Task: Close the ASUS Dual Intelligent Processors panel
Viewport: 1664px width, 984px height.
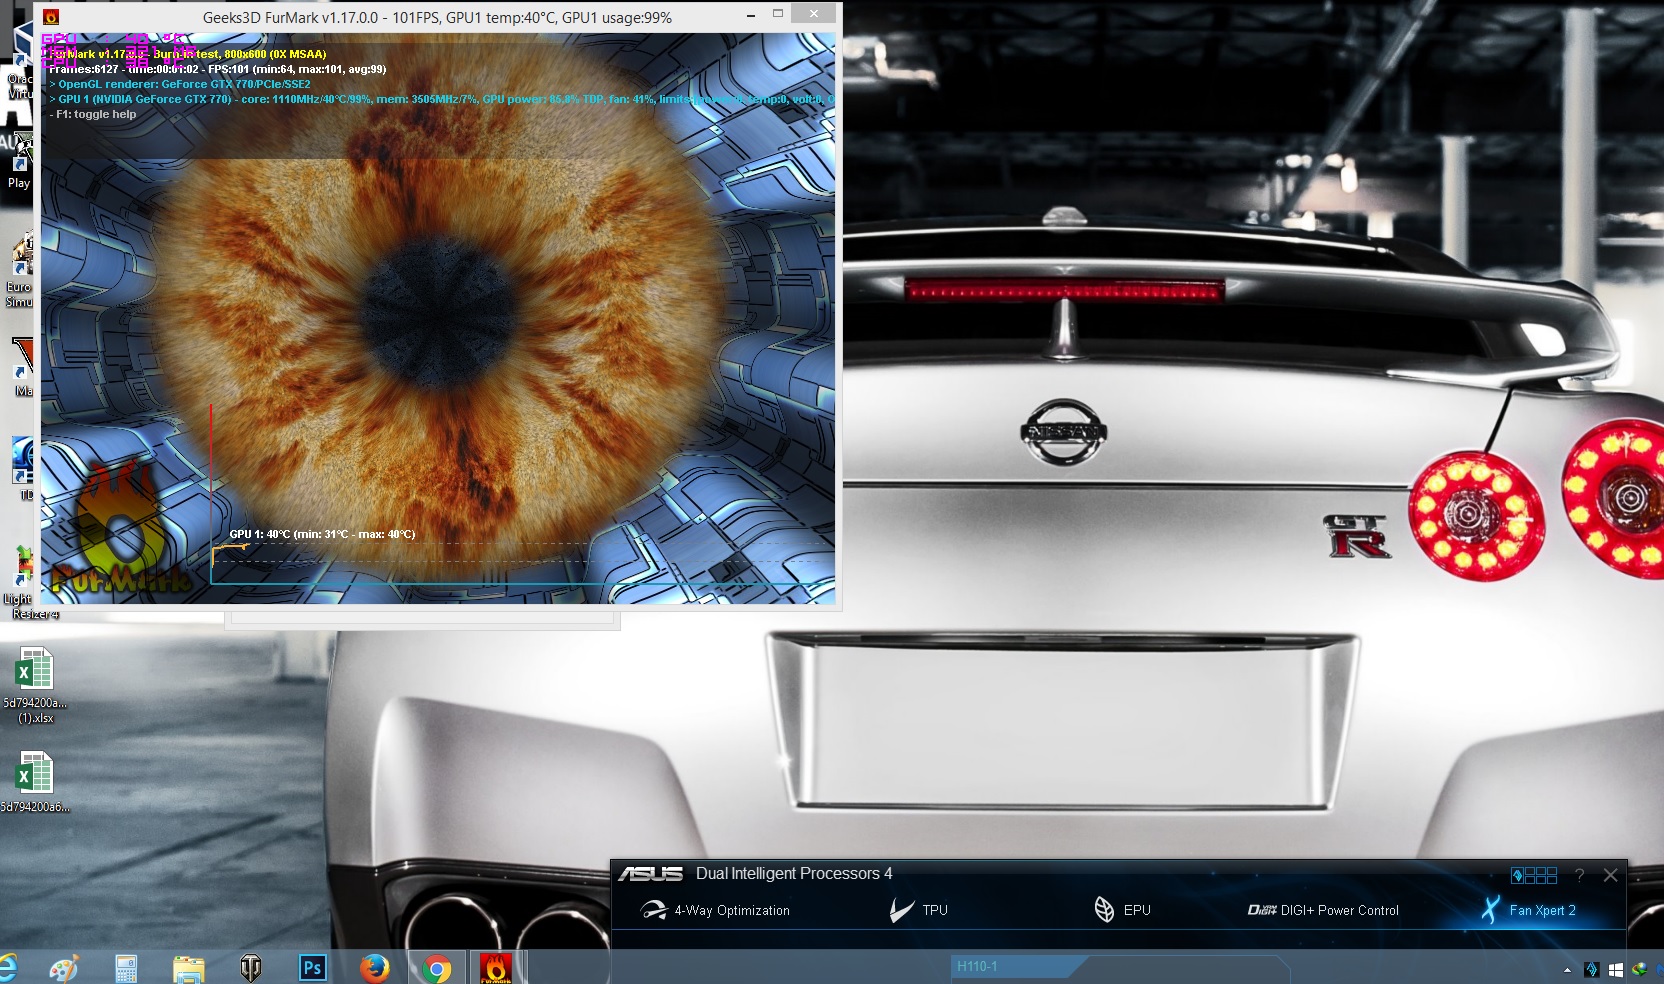Action: coord(1610,875)
